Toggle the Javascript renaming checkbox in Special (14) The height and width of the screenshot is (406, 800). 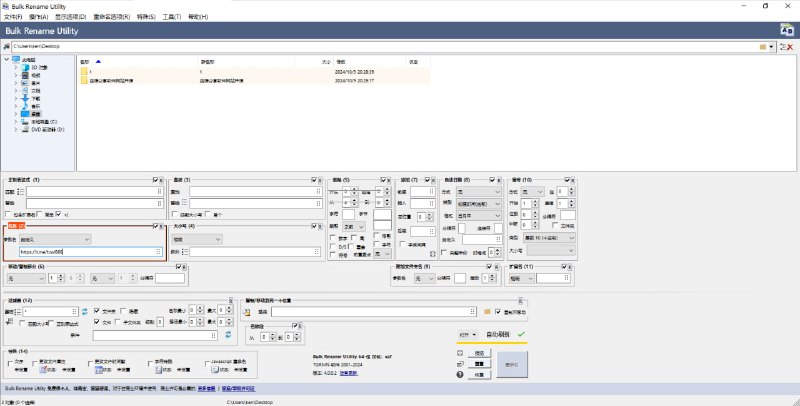208,363
